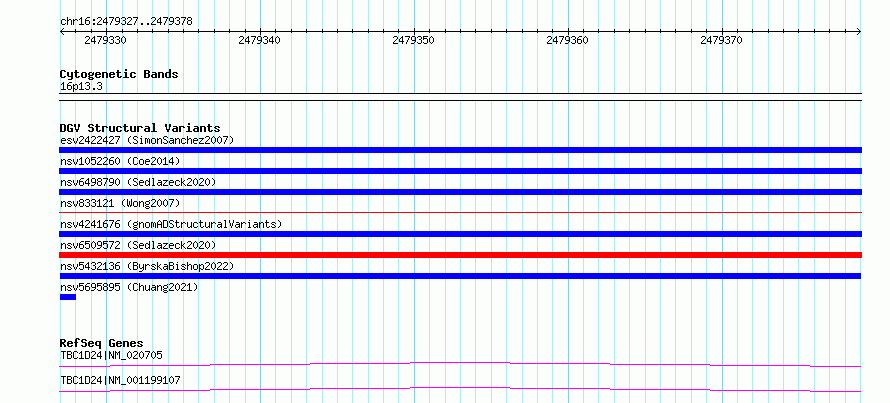Open transcript TBC1D24|NM_020705 label
This screenshot has width=890, height=403.
[x=111, y=355]
